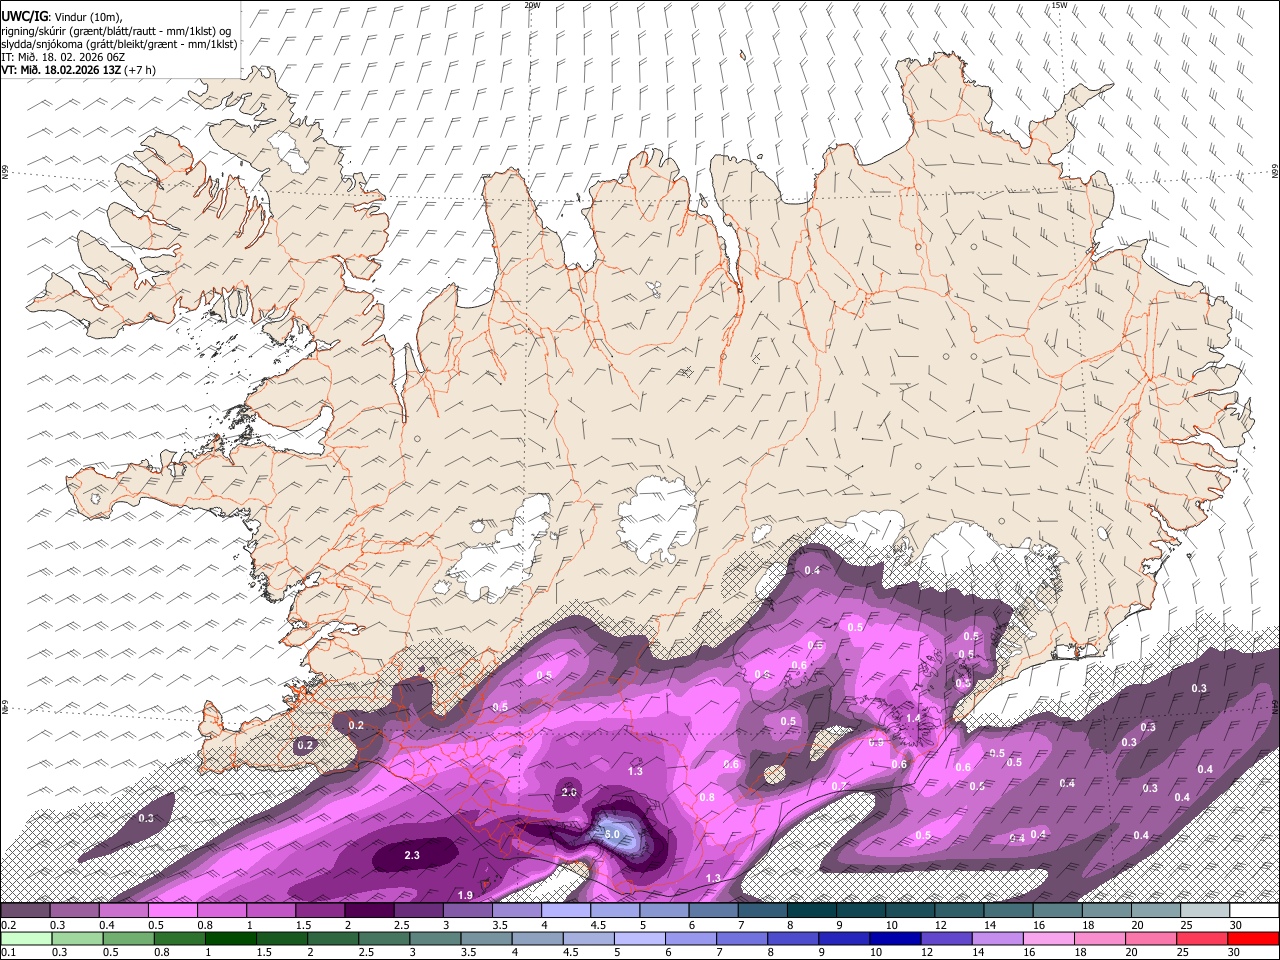Click the 25 label under upper legend bar
Screen dimensions: 1280x960
[1186, 925]
